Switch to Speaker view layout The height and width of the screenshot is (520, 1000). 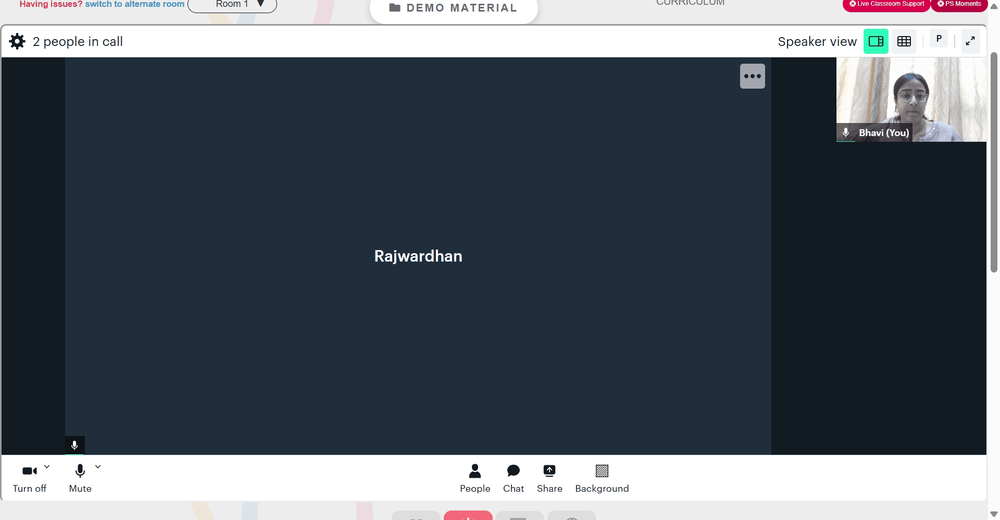point(876,41)
